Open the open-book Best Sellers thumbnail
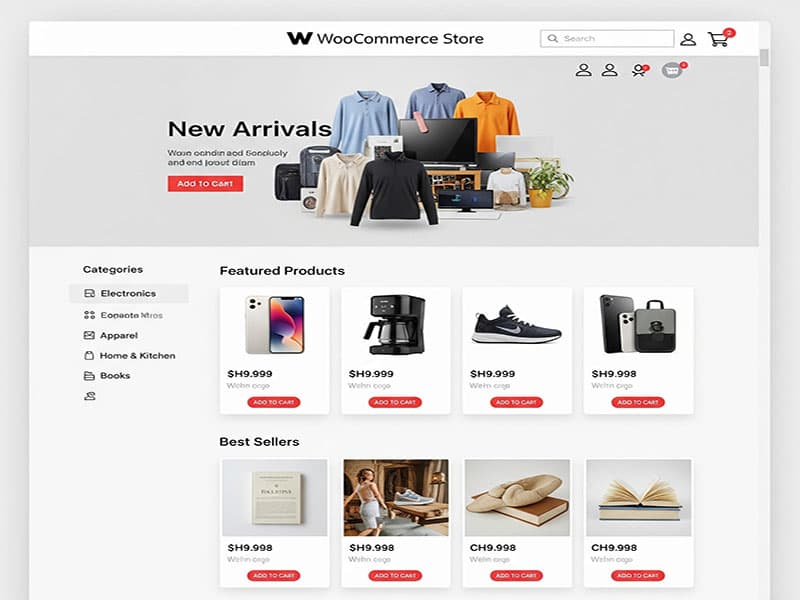Image resolution: width=800 pixels, height=600 pixels. click(x=639, y=497)
